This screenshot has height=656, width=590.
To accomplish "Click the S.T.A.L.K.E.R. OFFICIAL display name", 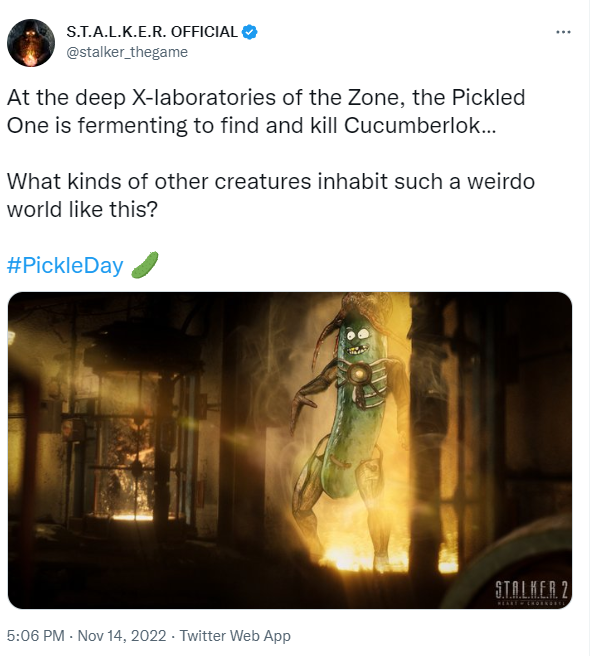I will tap(152, 32).
